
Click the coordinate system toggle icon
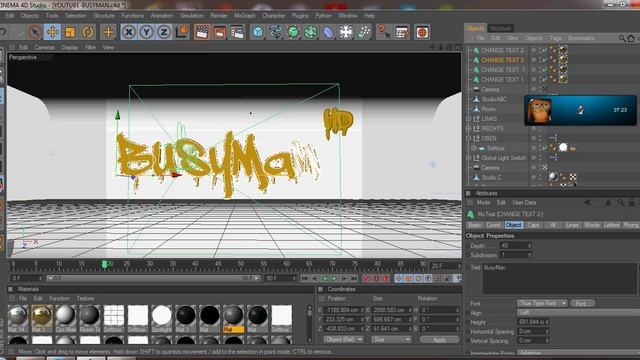click(182, 32)
